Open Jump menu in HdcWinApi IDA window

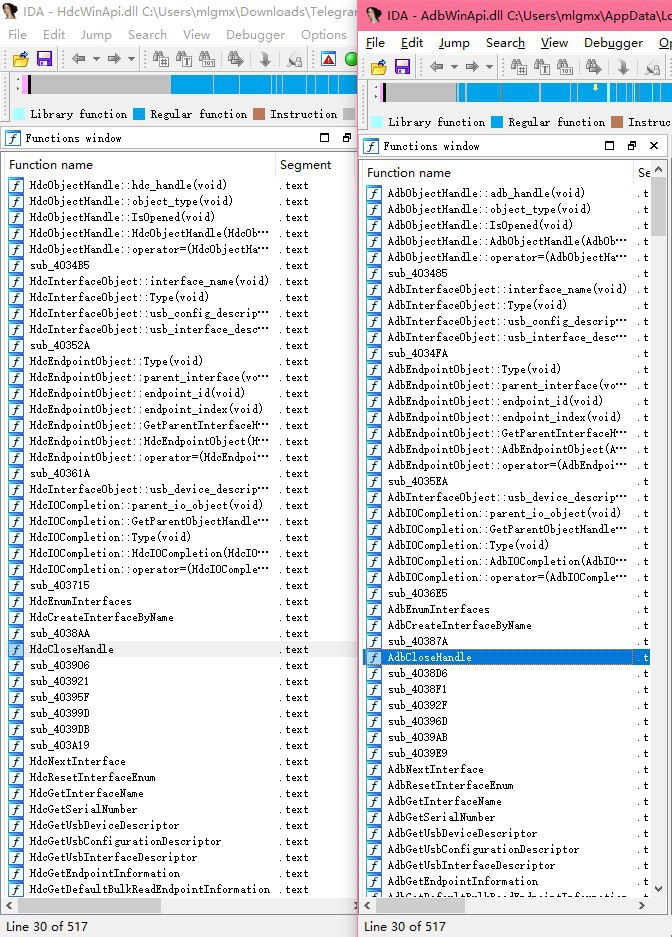click(96, 35)
